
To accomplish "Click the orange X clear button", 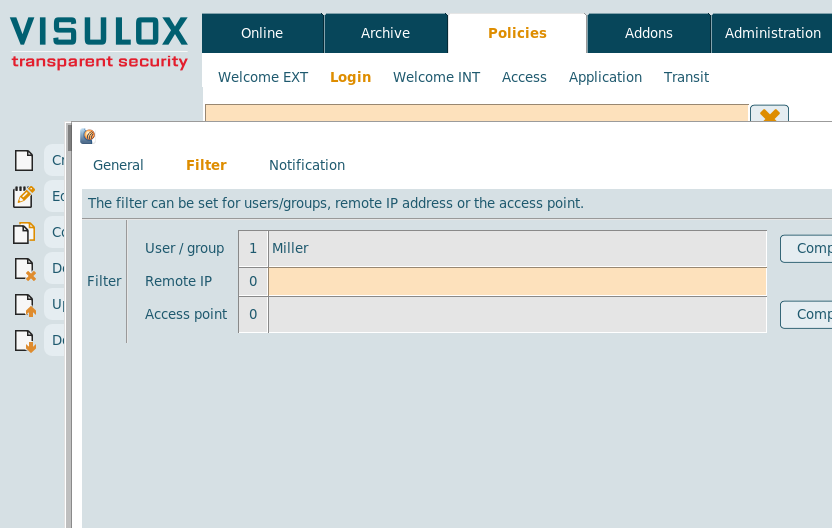I will pos(769,115).
